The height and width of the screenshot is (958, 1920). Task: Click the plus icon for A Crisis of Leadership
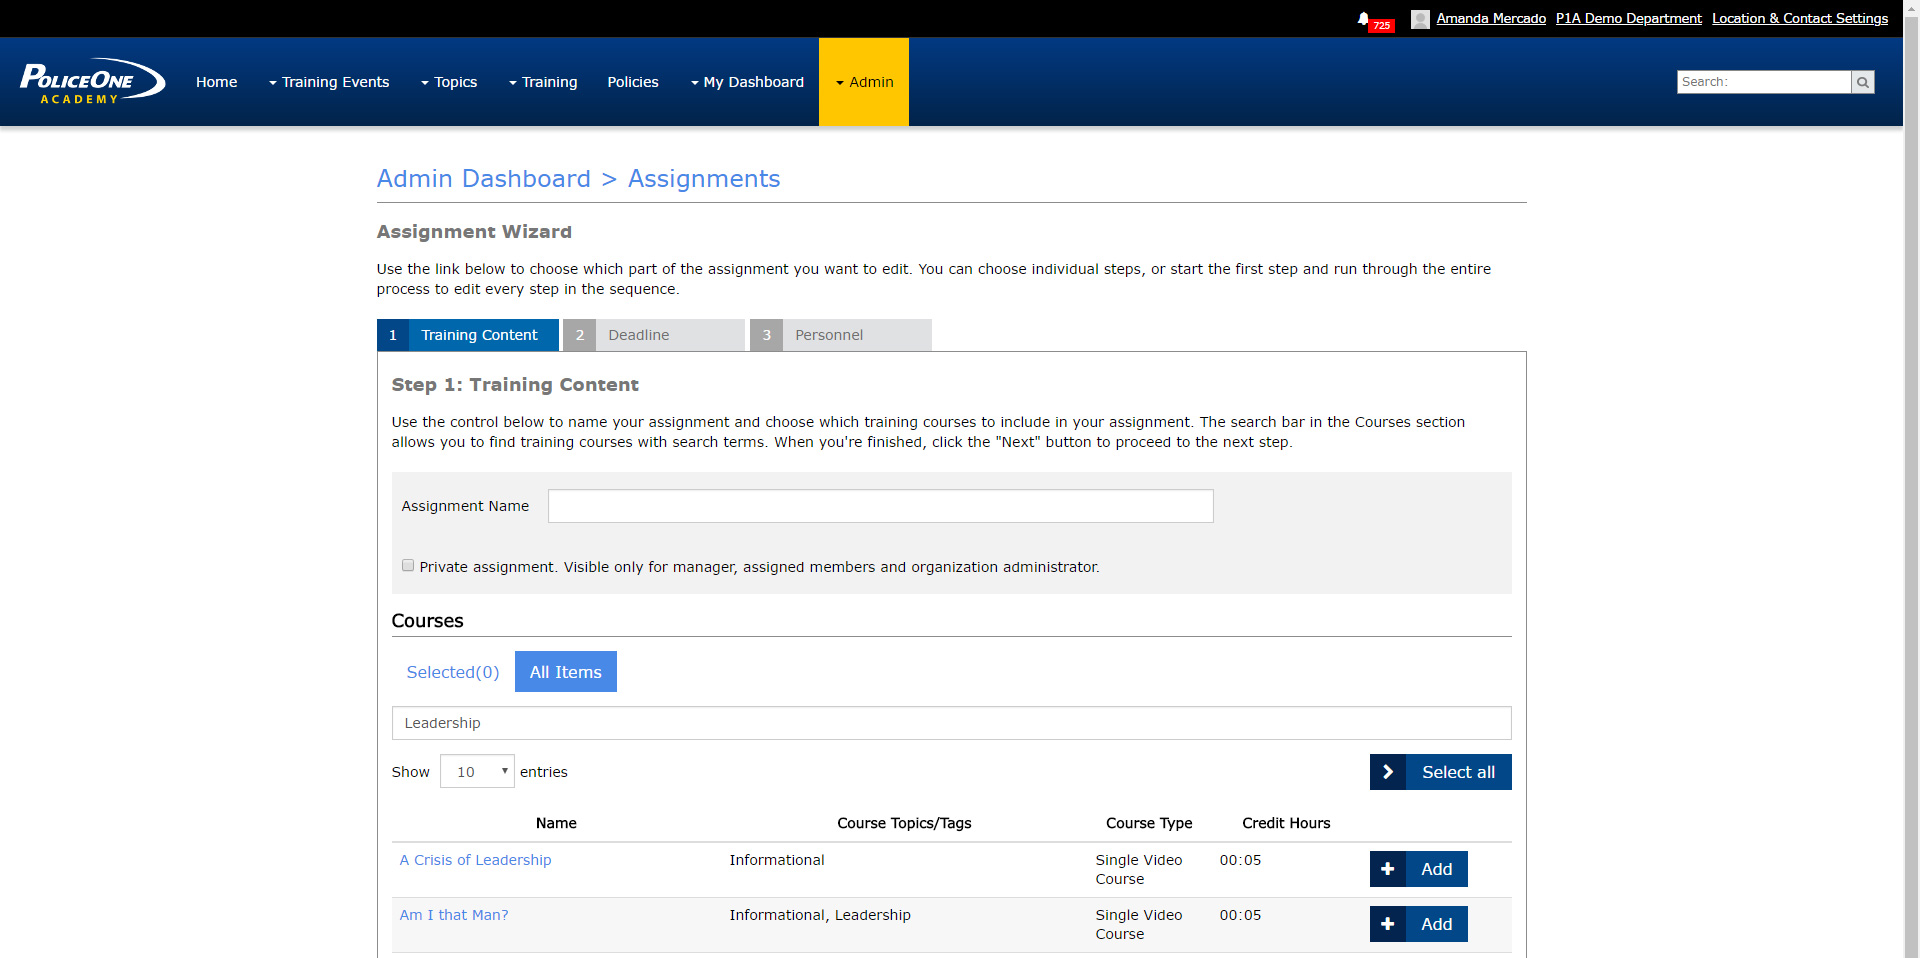click(1388, 869)
